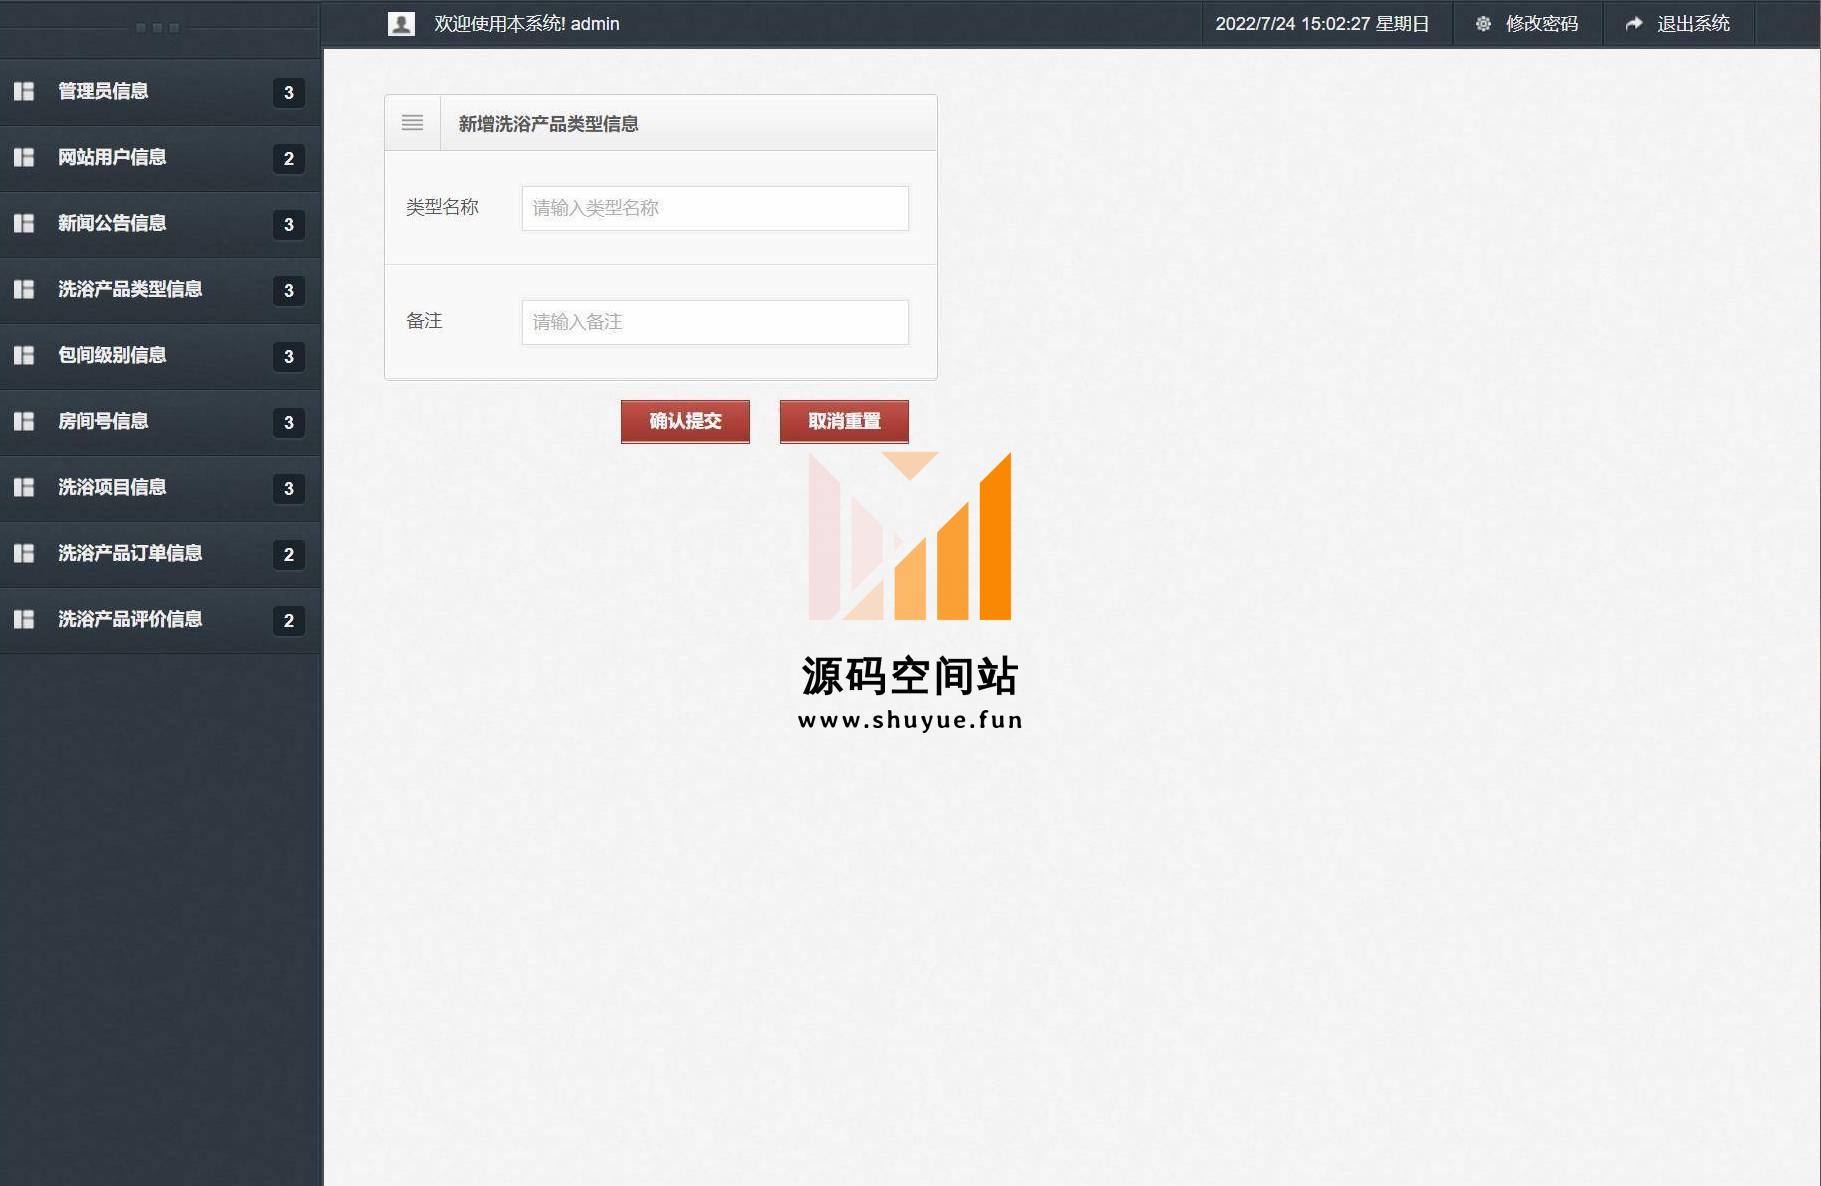Expand 洗浴项目信息 via its count badge
1821x1186 pixels.
(289, 489)
